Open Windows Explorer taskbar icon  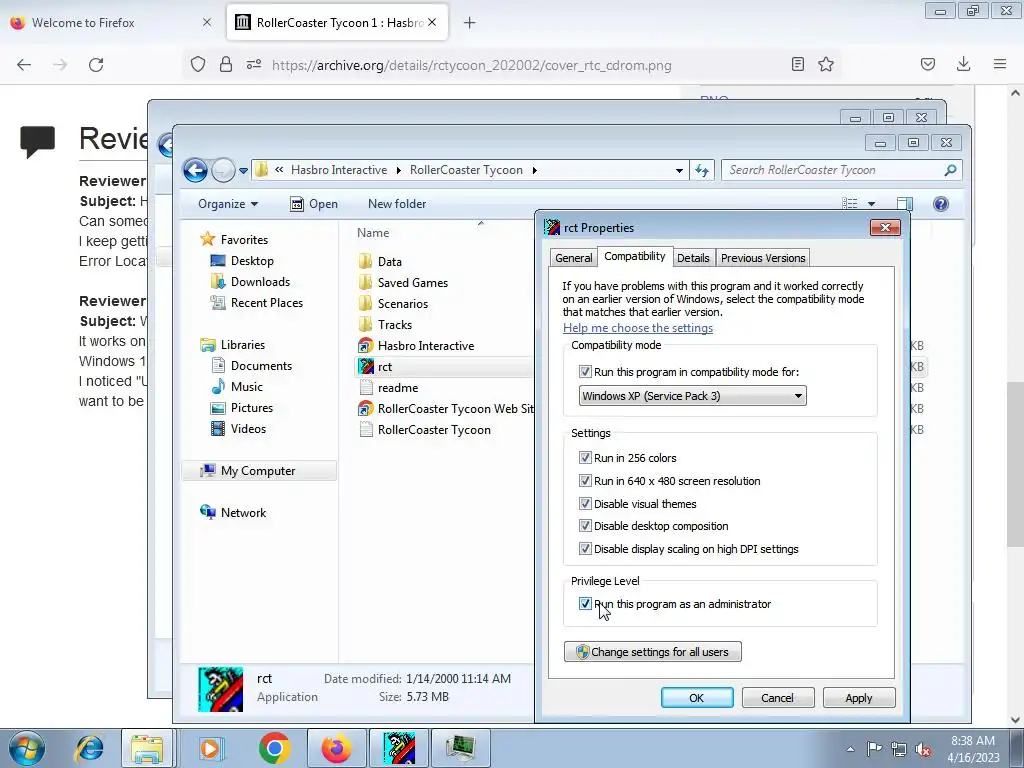click(147, 748)
